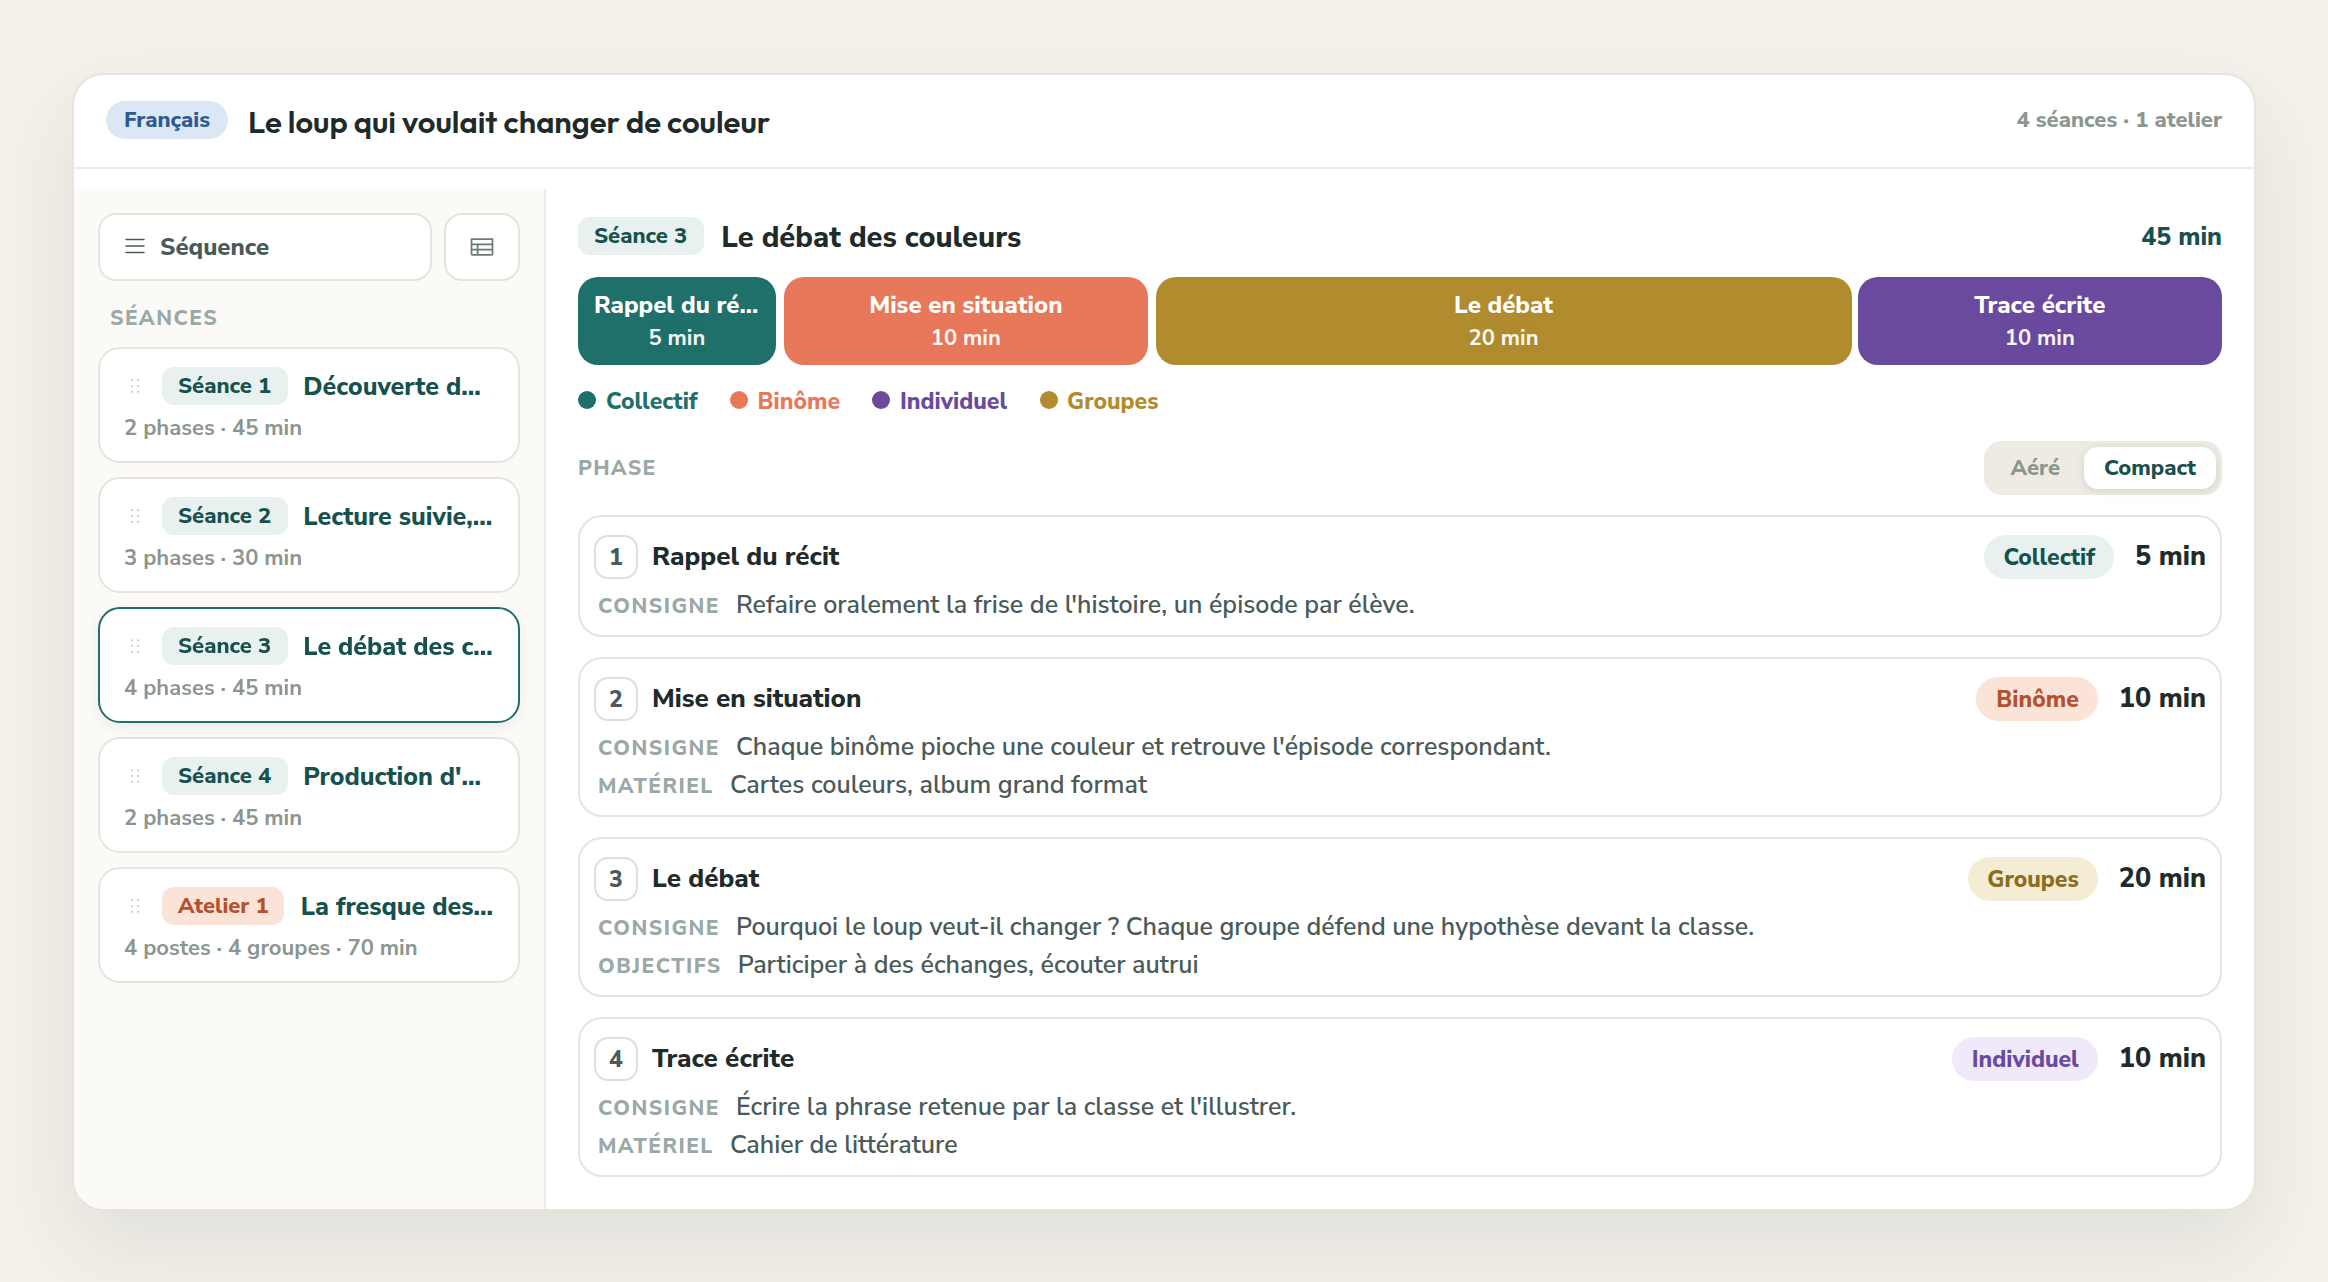Click the Trace écrite purple timeline block
The width and height of the screenshot is (2328, 1282).
click(2039, 321)
